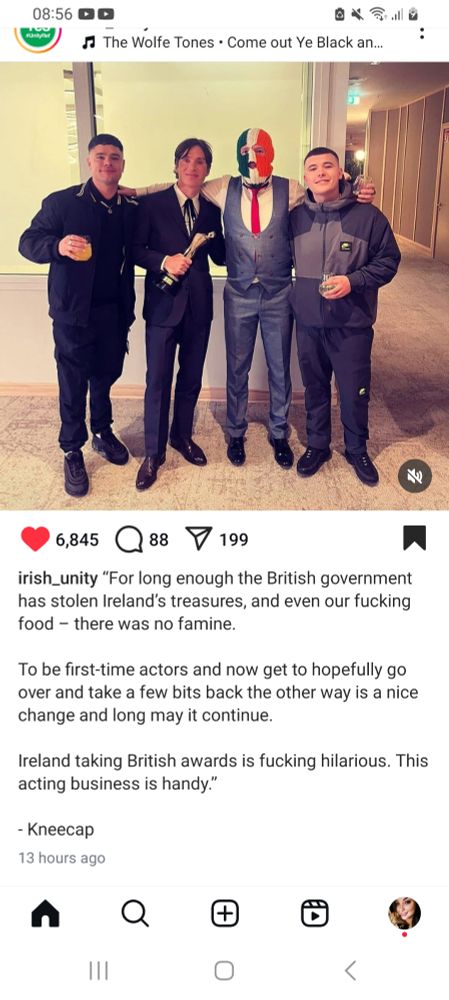Tap the 88 comments count

(159, 540)
